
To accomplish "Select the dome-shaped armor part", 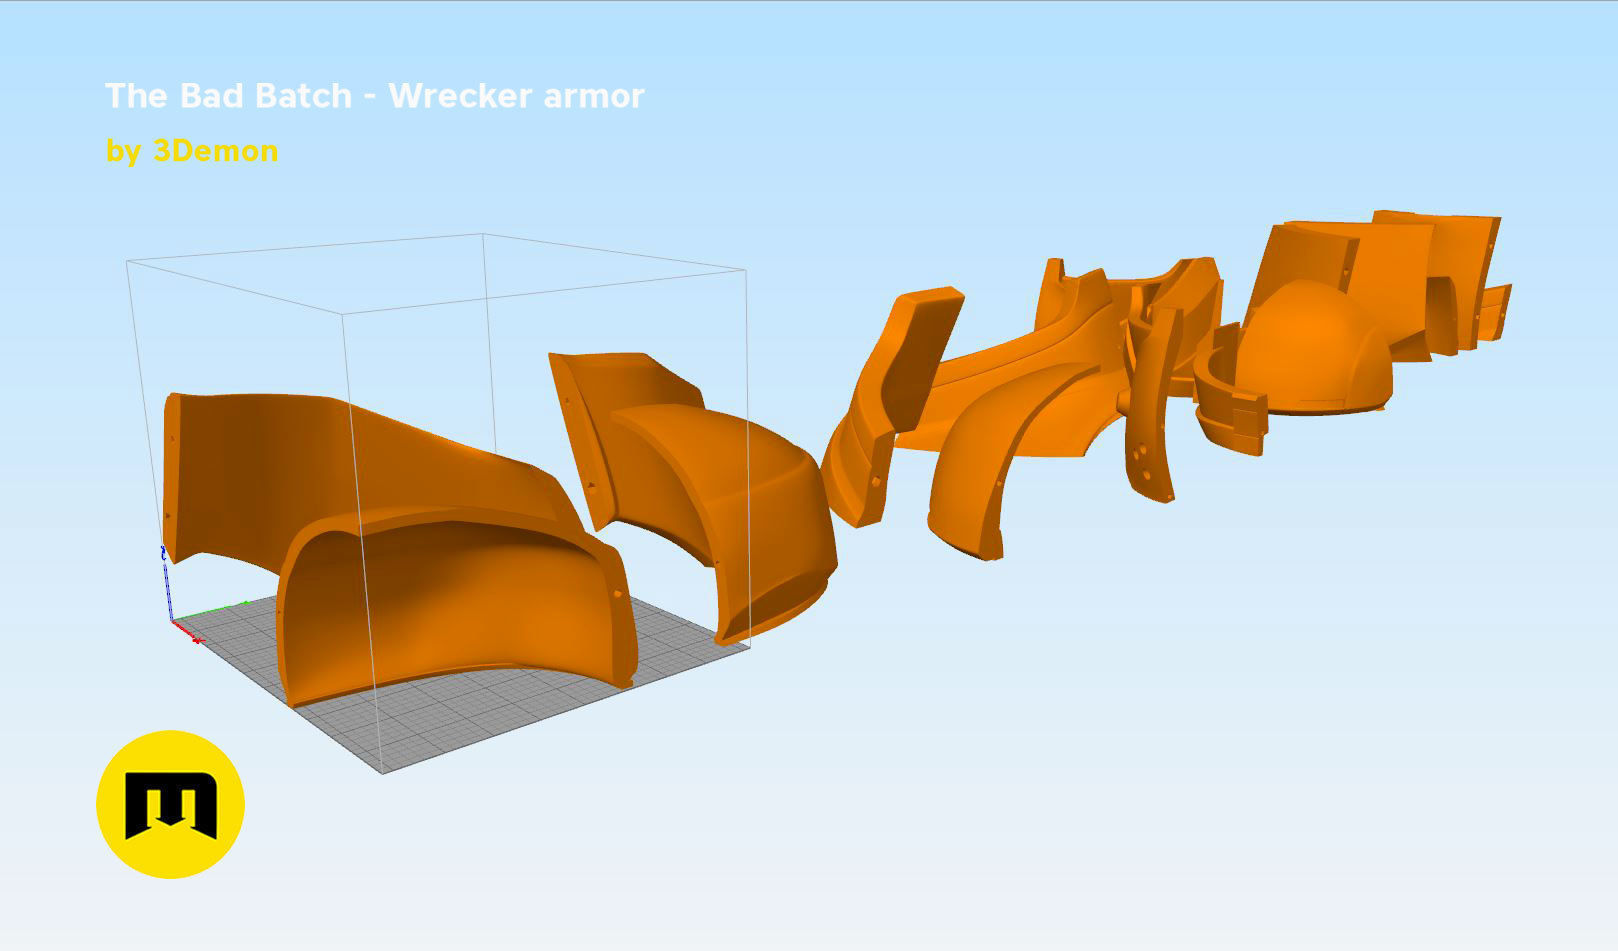I will click(x=1312, y=348).
